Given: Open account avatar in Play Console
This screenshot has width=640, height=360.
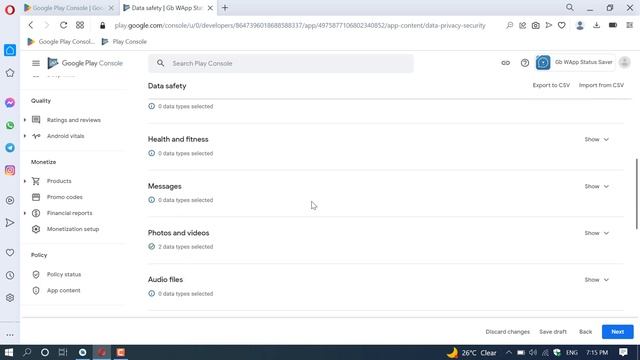Looking at the screenshot, I should 624,62.
